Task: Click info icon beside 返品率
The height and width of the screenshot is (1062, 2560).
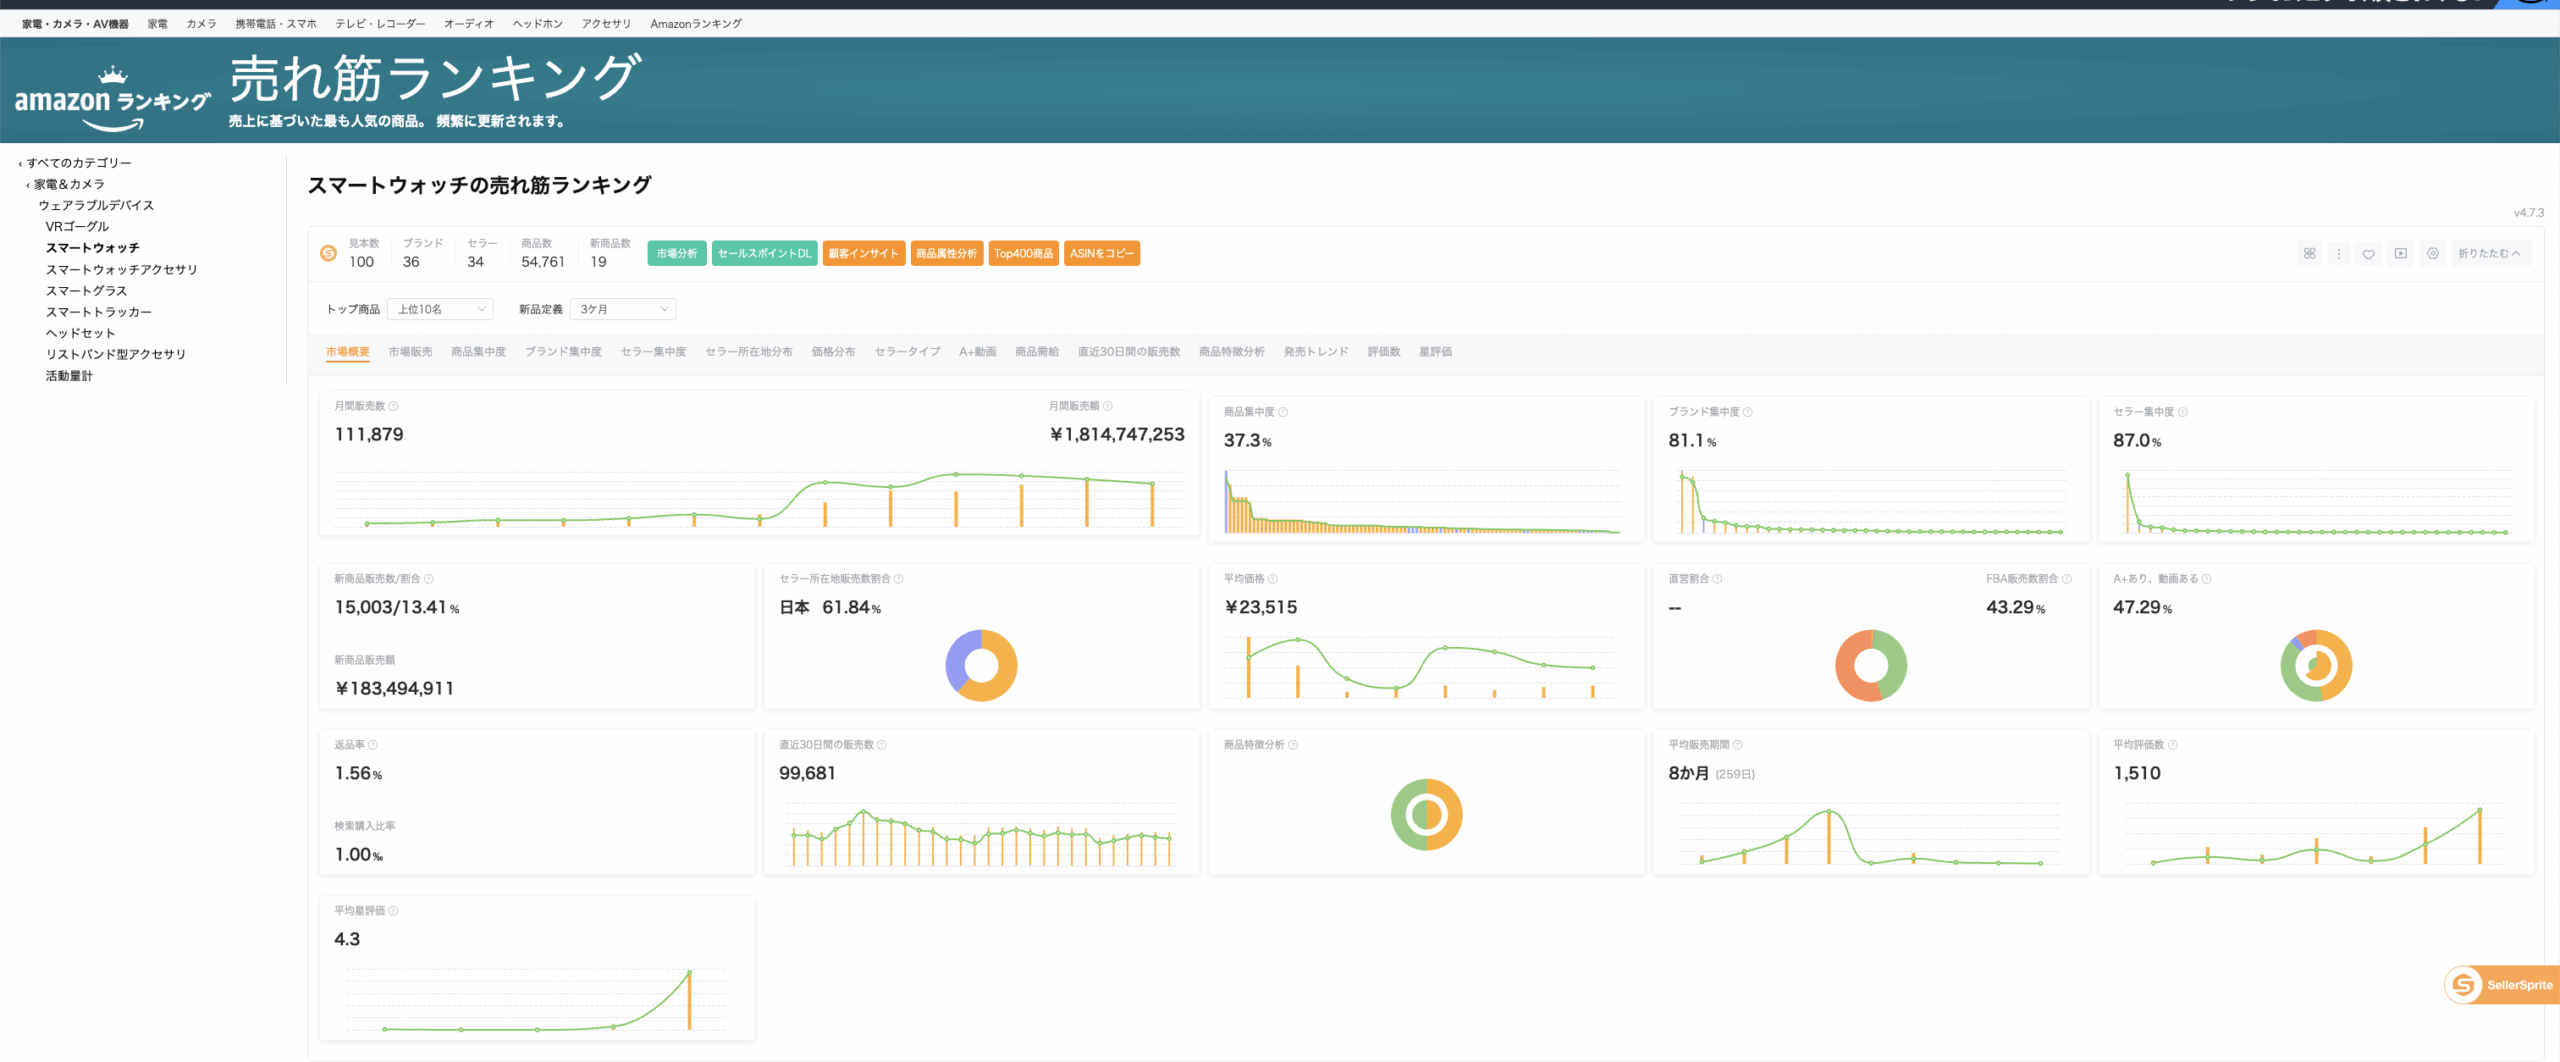Action: tap(373, 745)
